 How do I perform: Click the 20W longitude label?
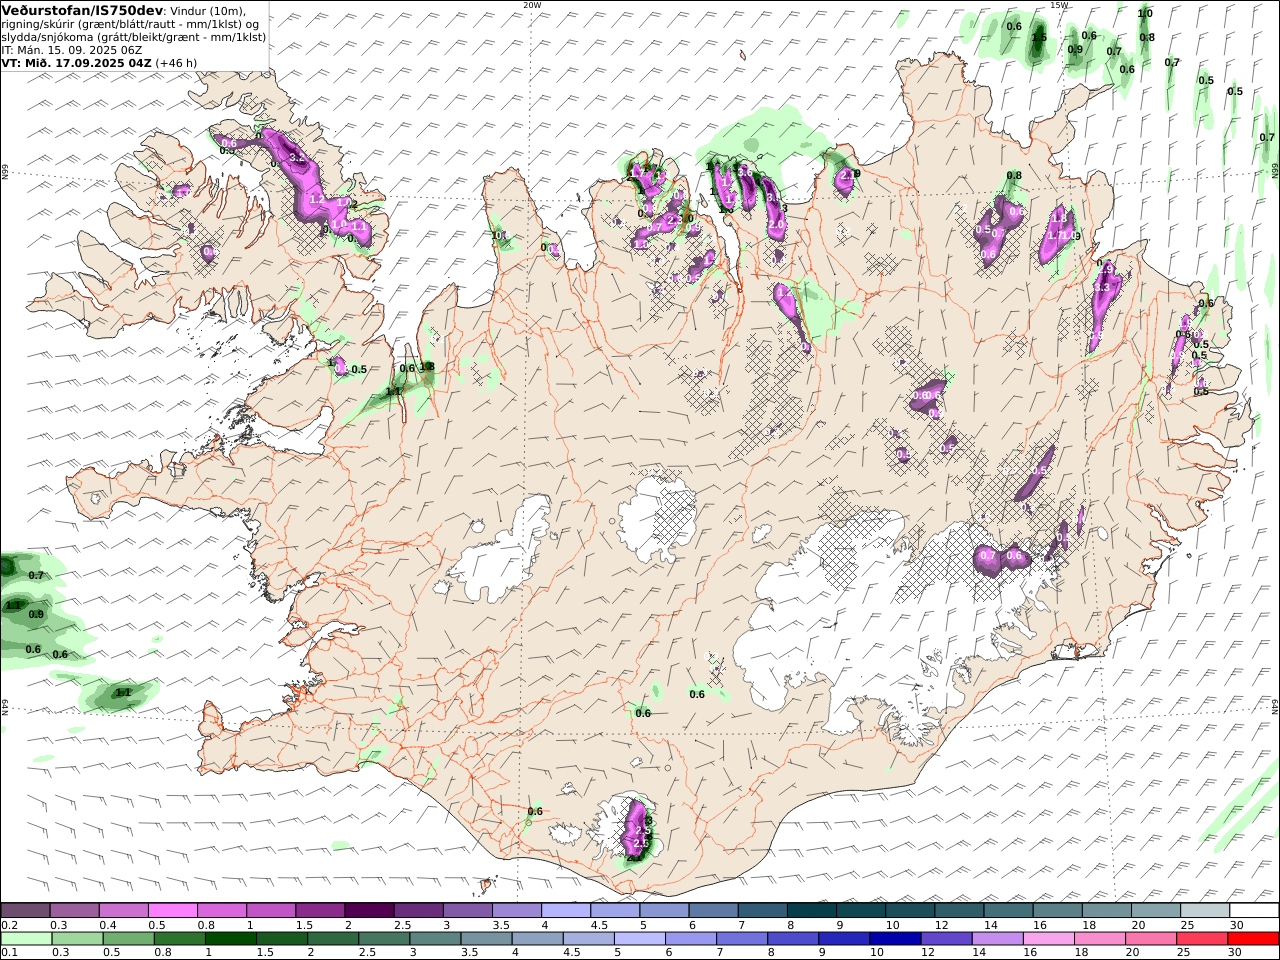pos(532,5)
